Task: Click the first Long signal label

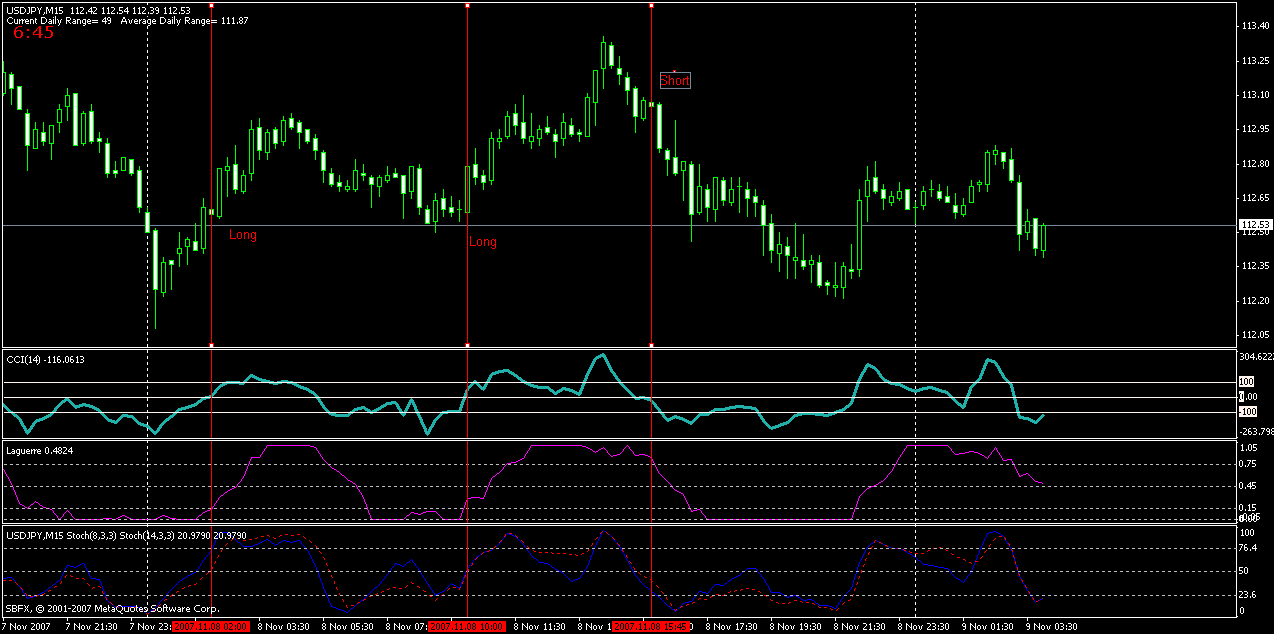Action: coord(241,235)
